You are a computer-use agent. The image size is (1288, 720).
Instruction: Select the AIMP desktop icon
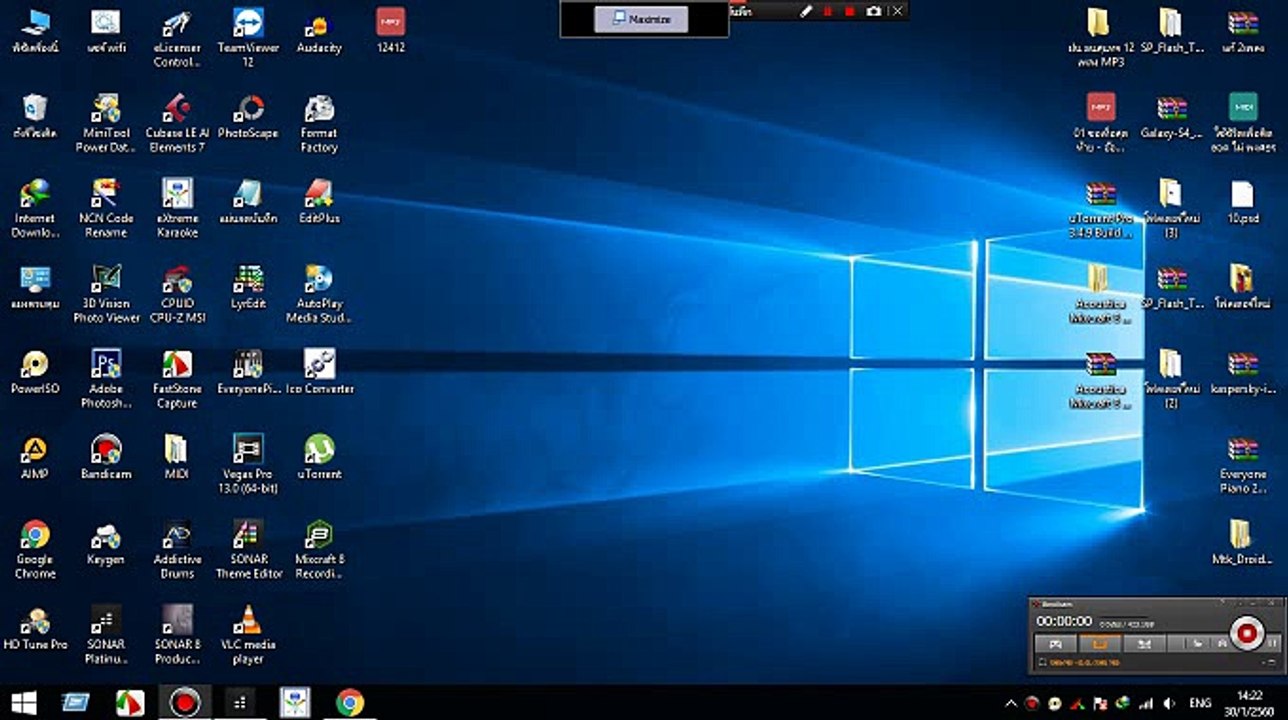[x=35, y=456]
